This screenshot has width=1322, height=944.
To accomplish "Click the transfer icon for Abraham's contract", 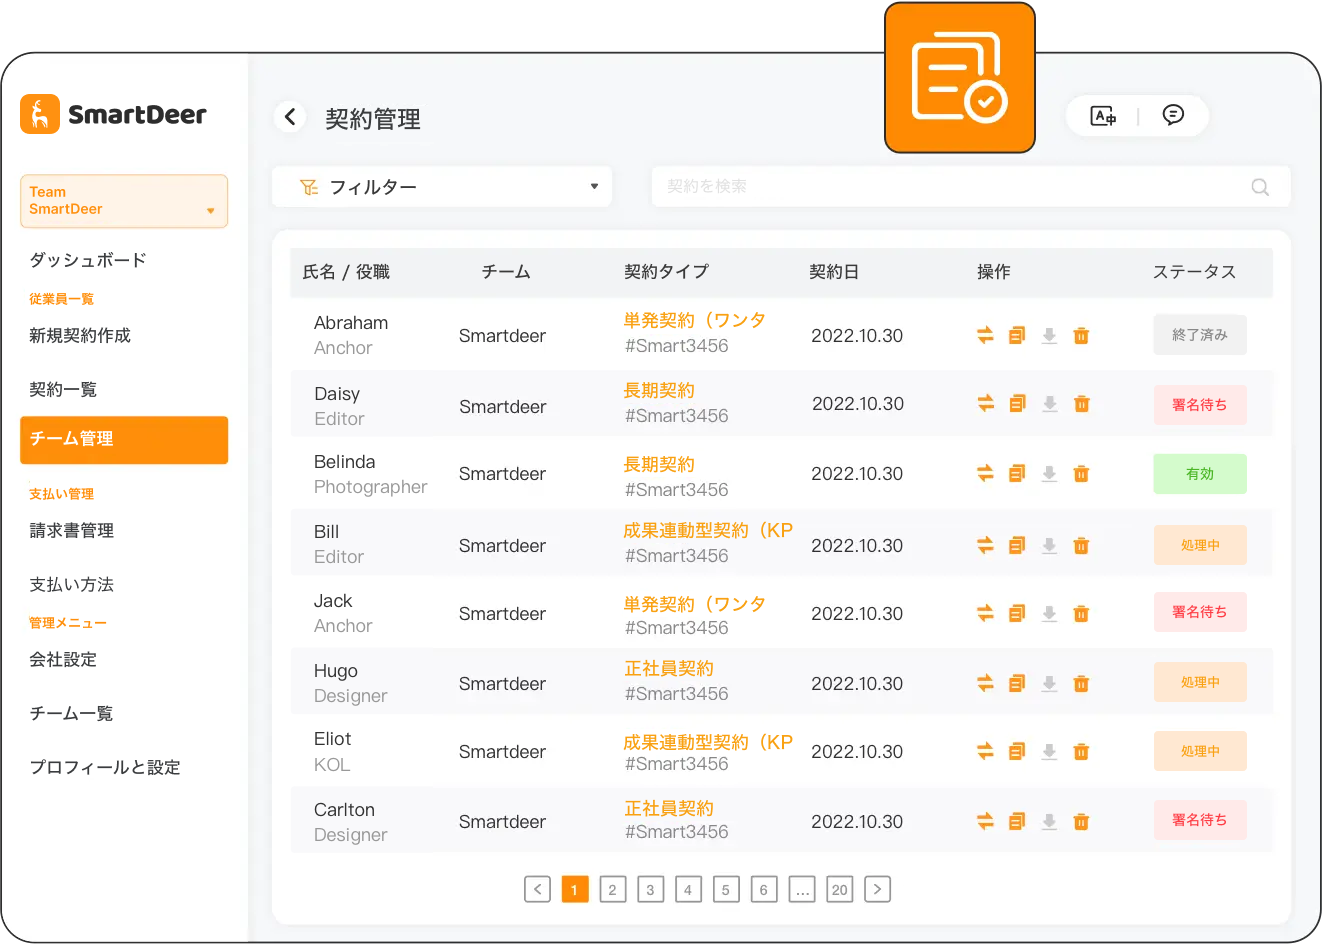I will tap(985, 335).
